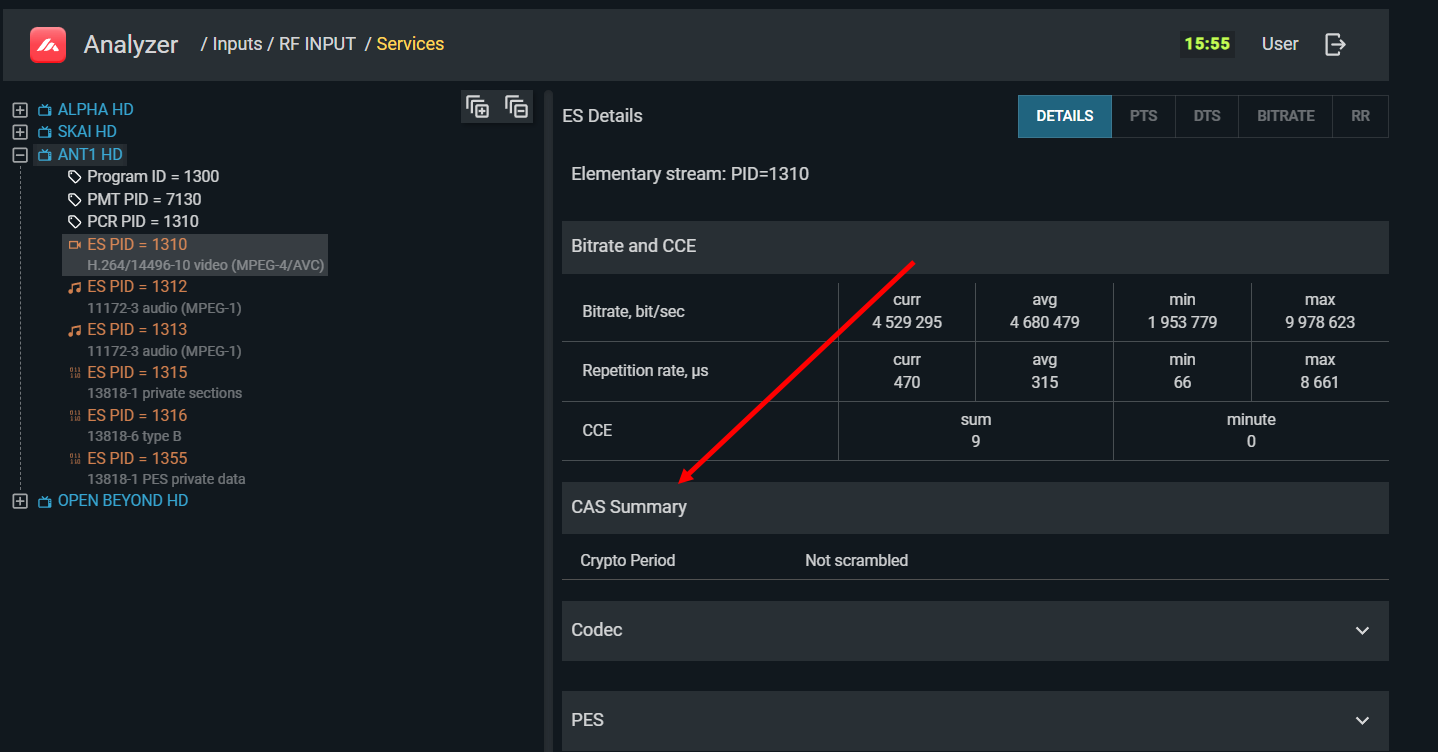Click the tag icon beside PMT PID
The width and height of the screenshot is (1438, 752).
[x=74, y=200]
